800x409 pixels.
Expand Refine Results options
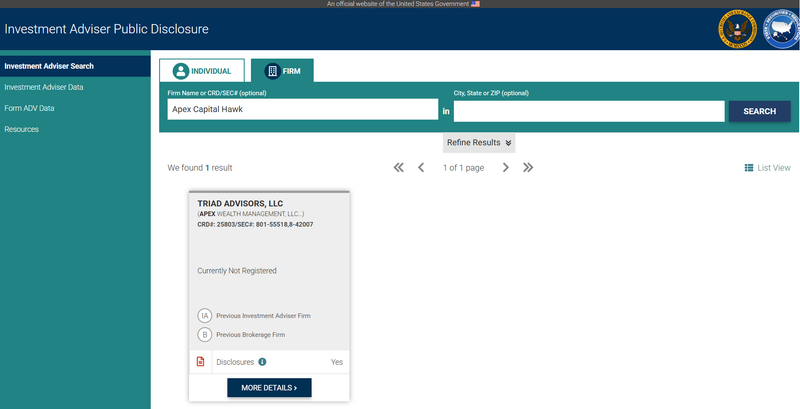pyautogui.click(x=479, y=143)
